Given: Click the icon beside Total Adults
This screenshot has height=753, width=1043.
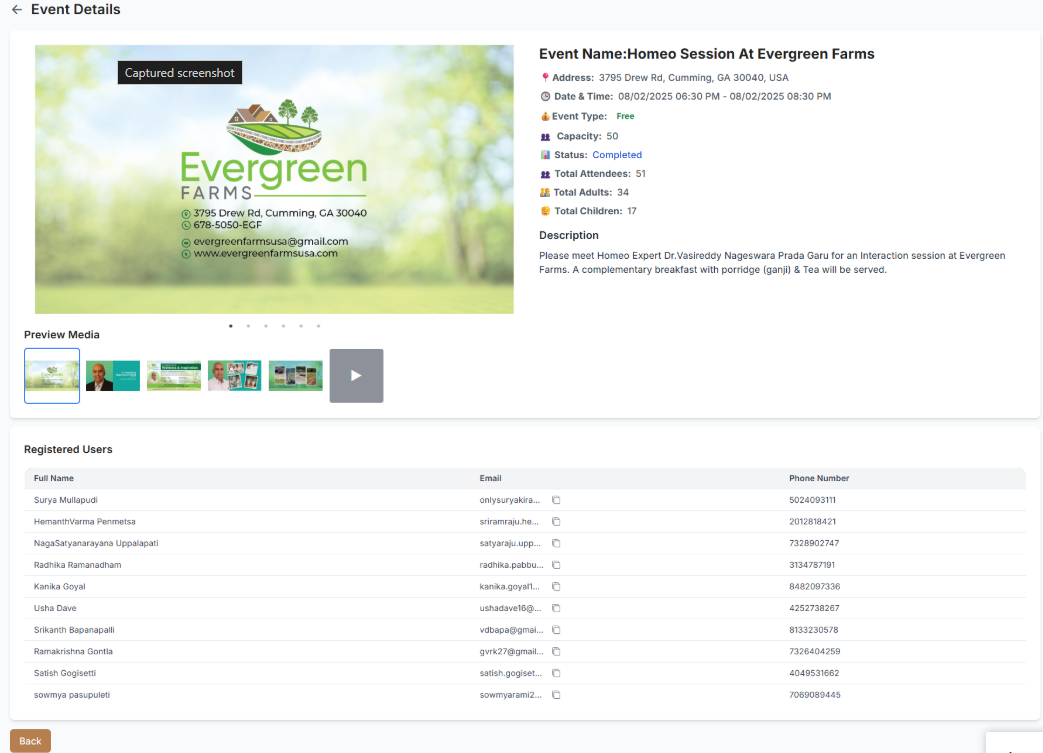Looking at the screenshot, I should pyautogui.click(x=545, y=192).
